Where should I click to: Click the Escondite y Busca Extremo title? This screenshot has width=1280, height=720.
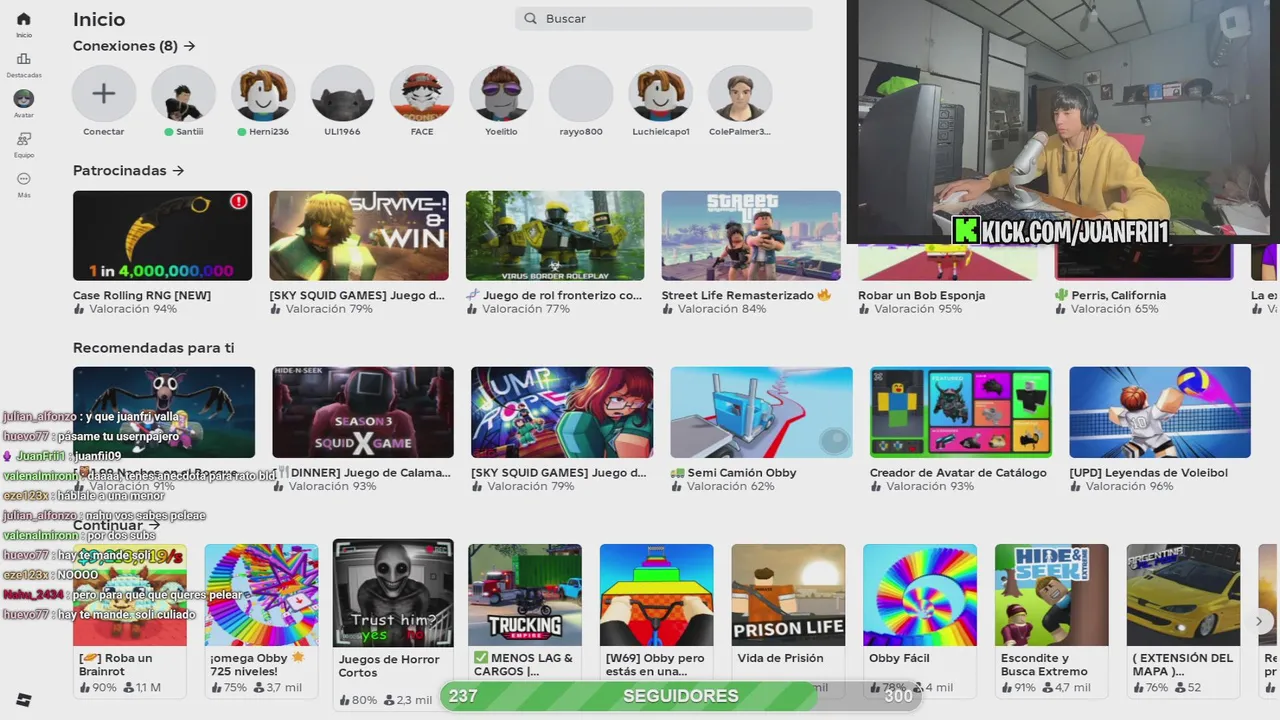pyautogui.click(x=1044, y=665)
